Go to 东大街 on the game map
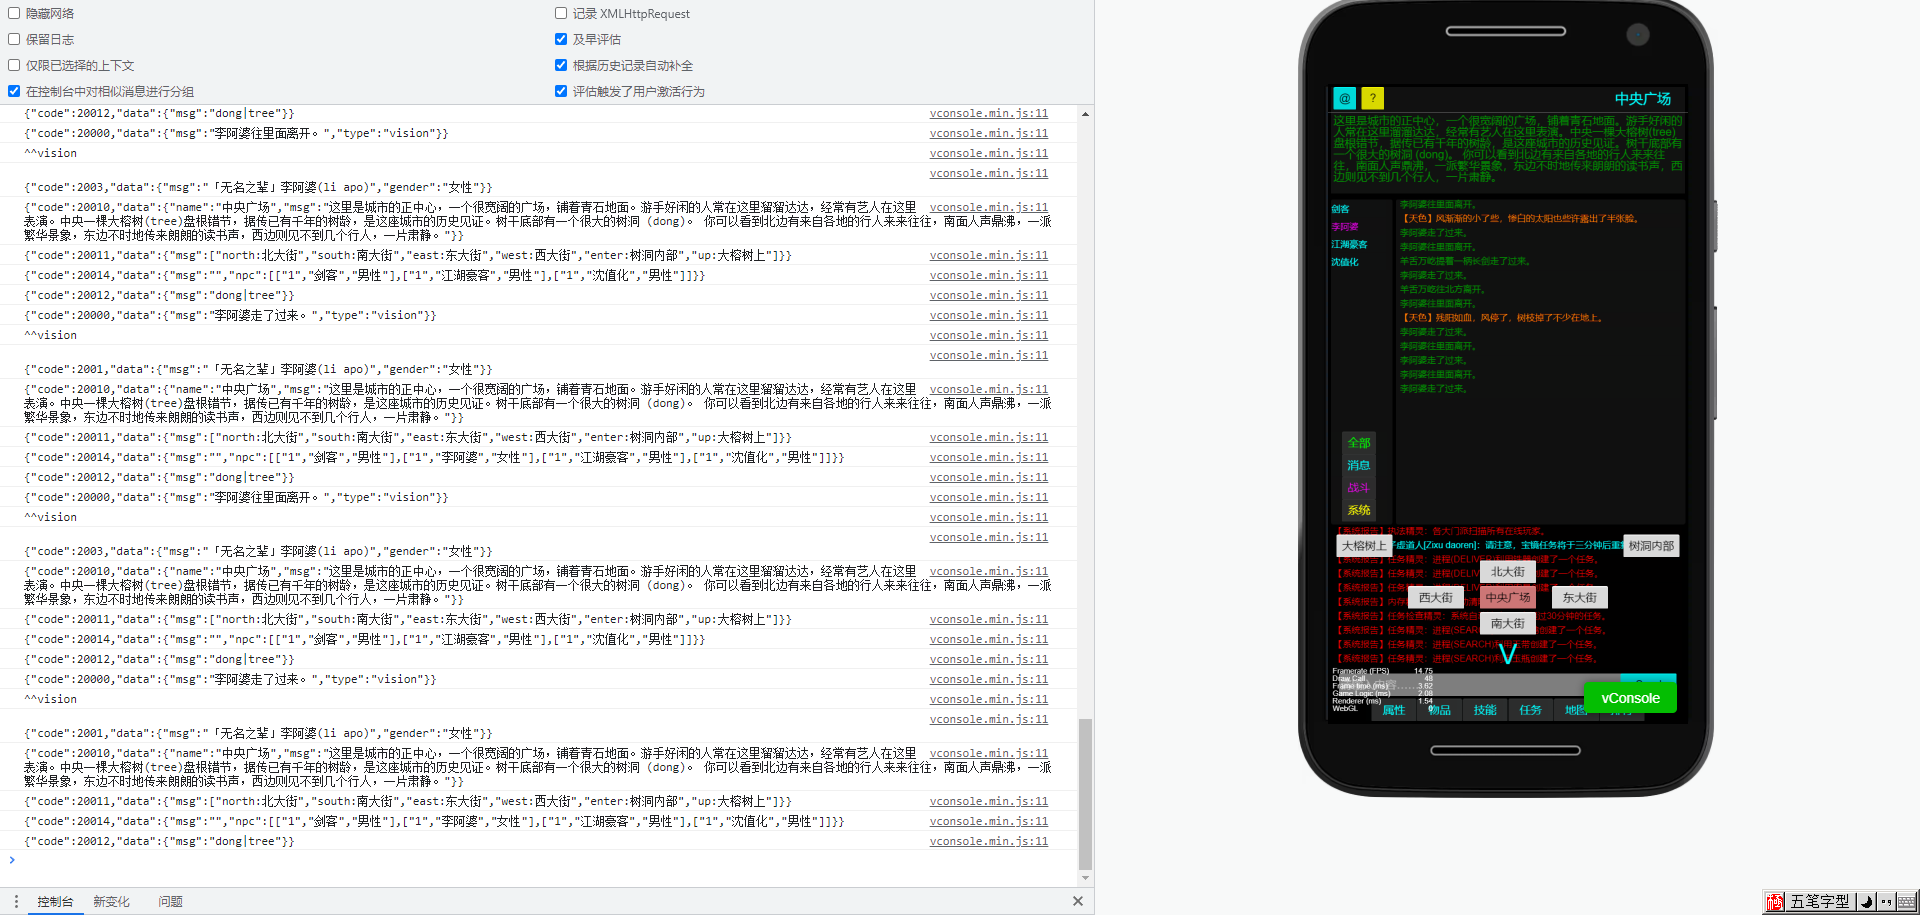Viewport: 1920px width, 915px height. pos(1580,597)
